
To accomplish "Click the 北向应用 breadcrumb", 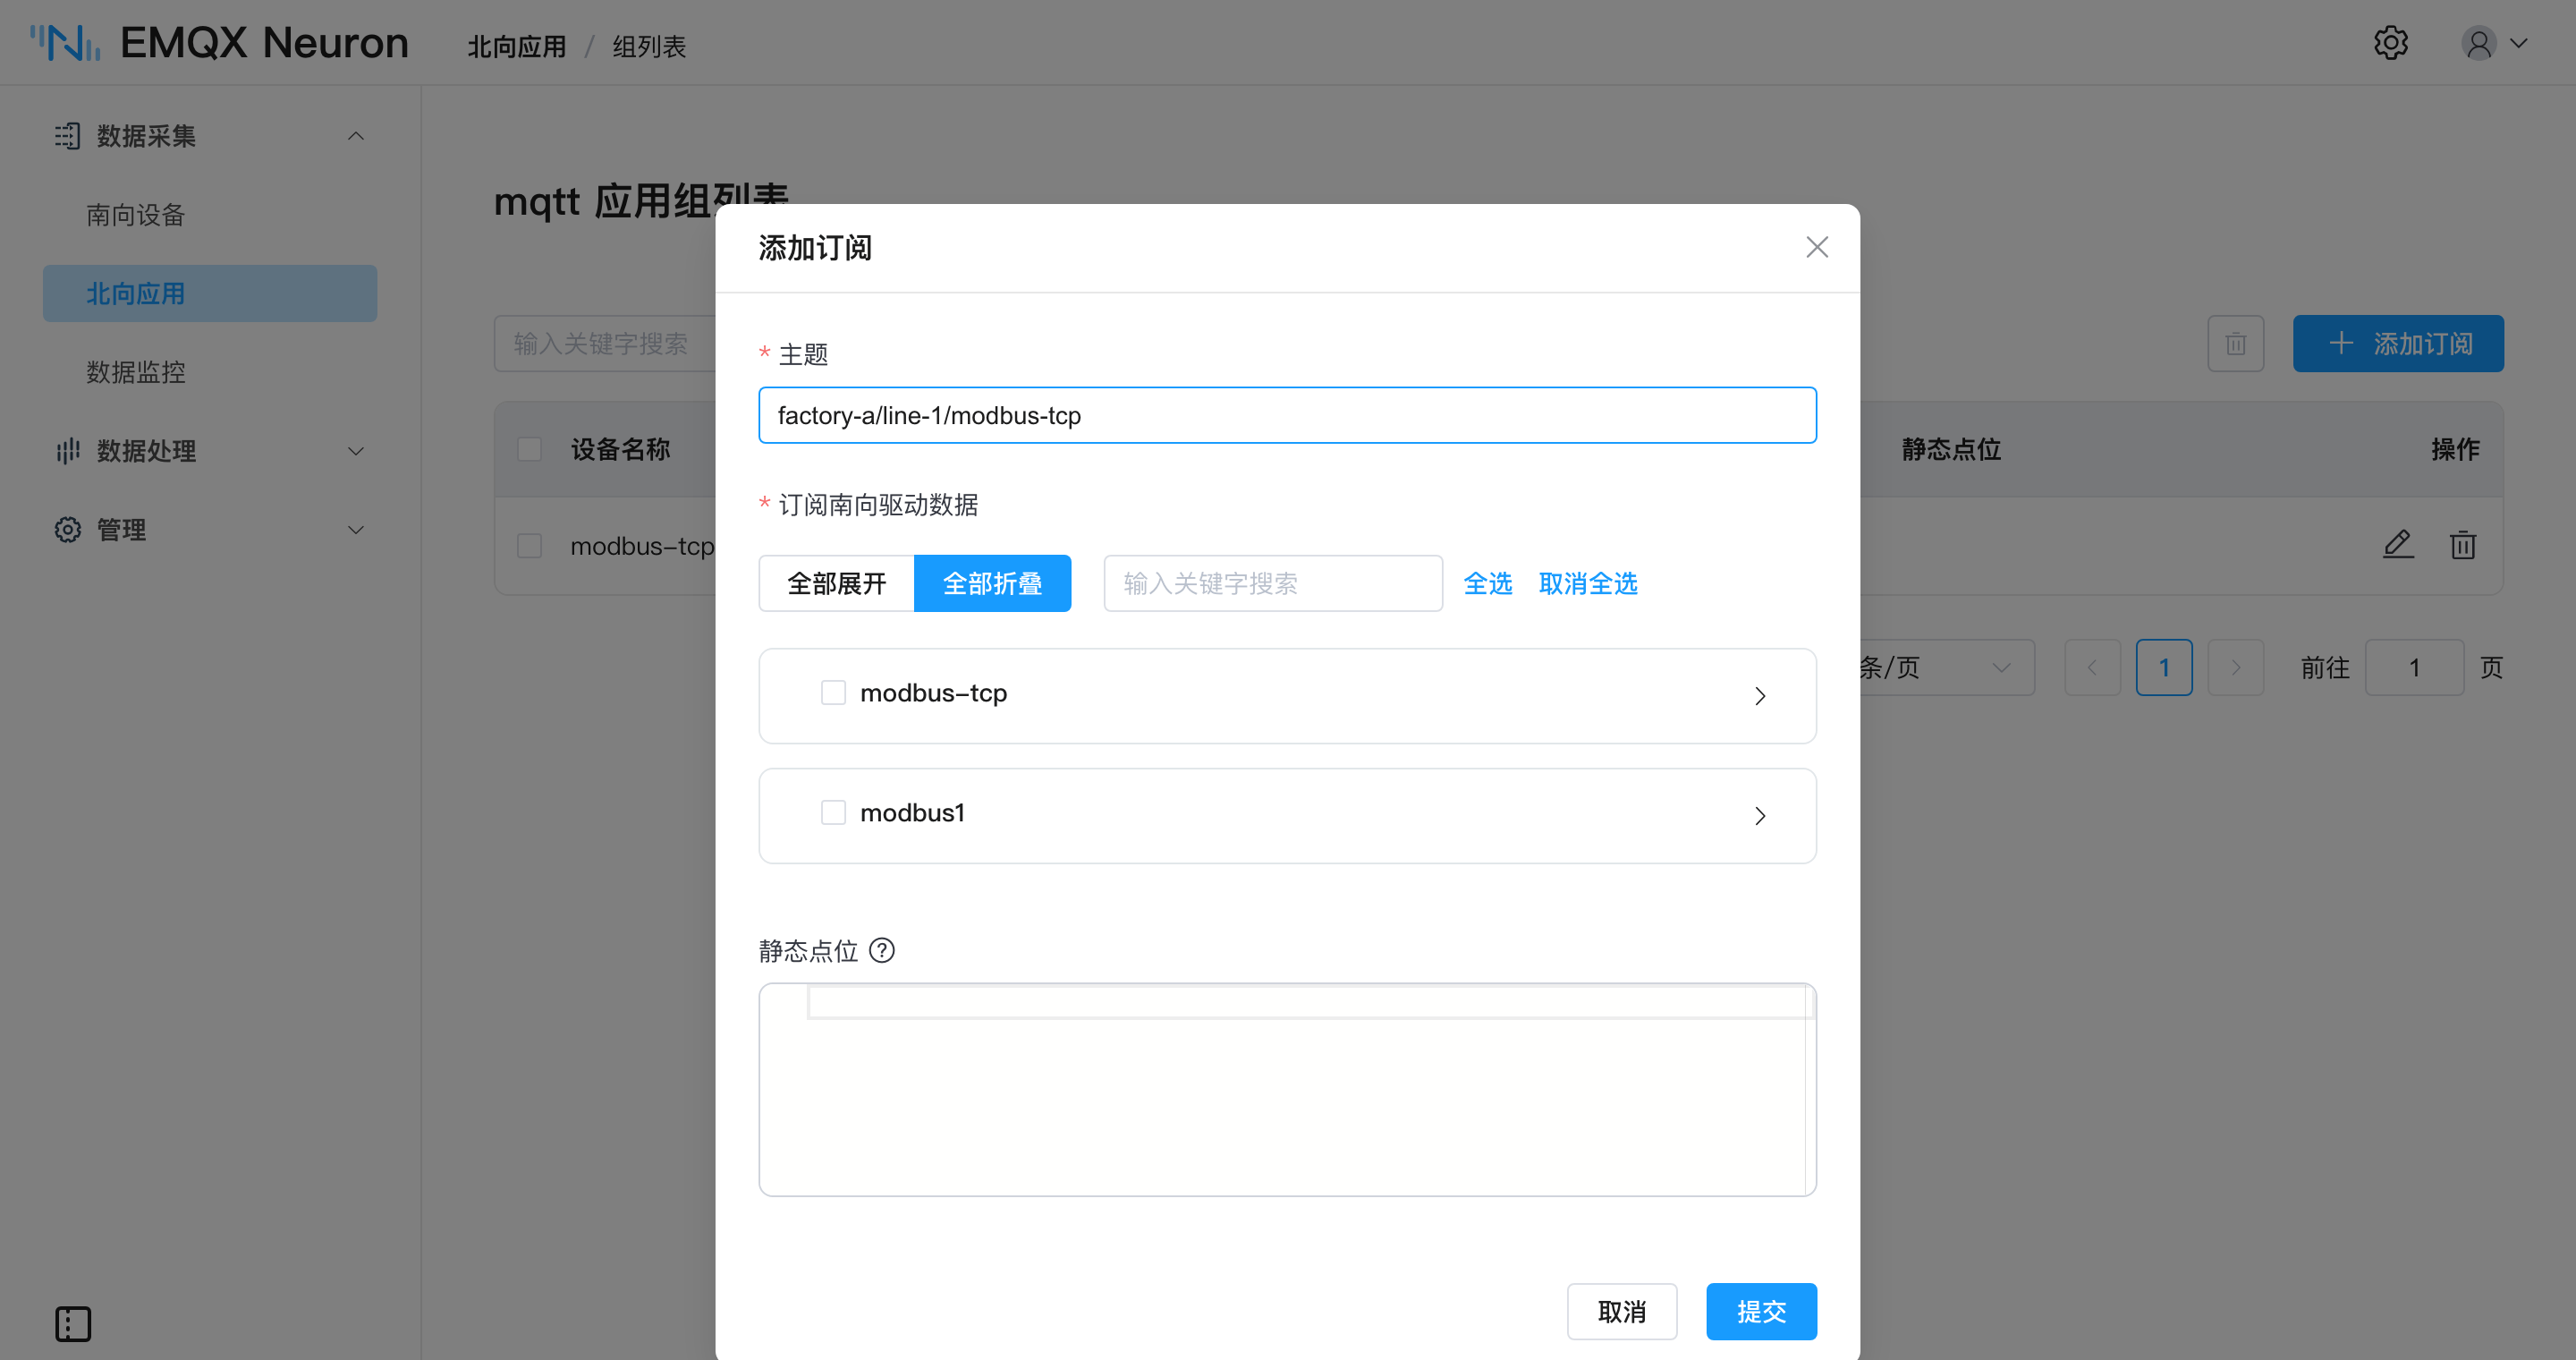I will click(516, 46).
